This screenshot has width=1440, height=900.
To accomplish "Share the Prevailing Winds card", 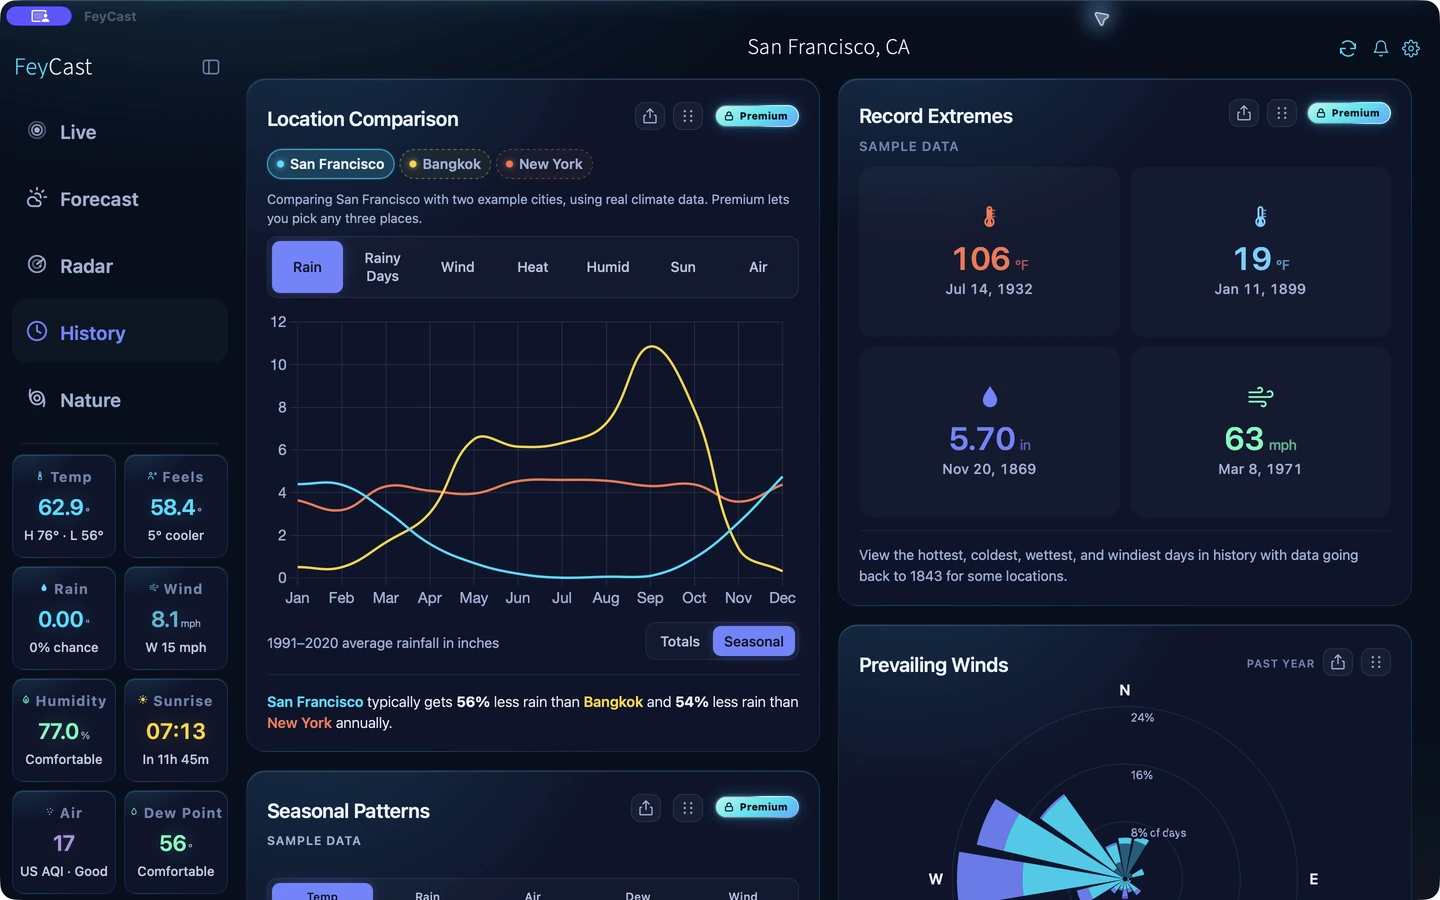I will pyautogui.click(x=1338, y=662).
